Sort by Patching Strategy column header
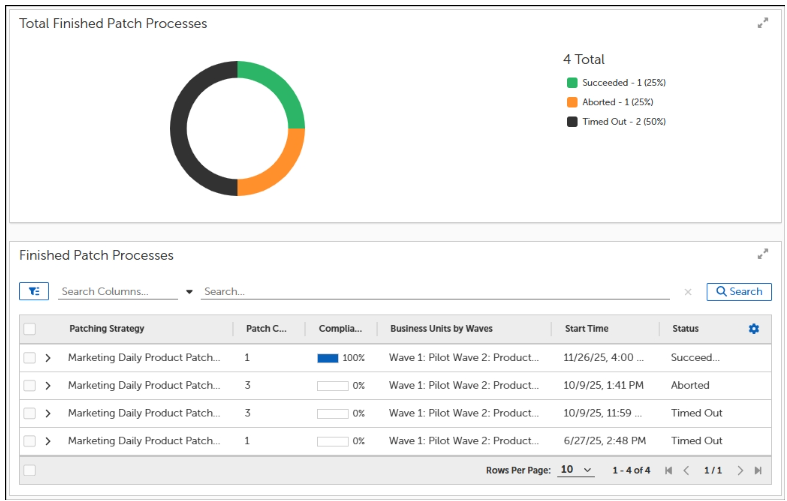The width and height of the screenshot is (787, 501). (107, 329)
